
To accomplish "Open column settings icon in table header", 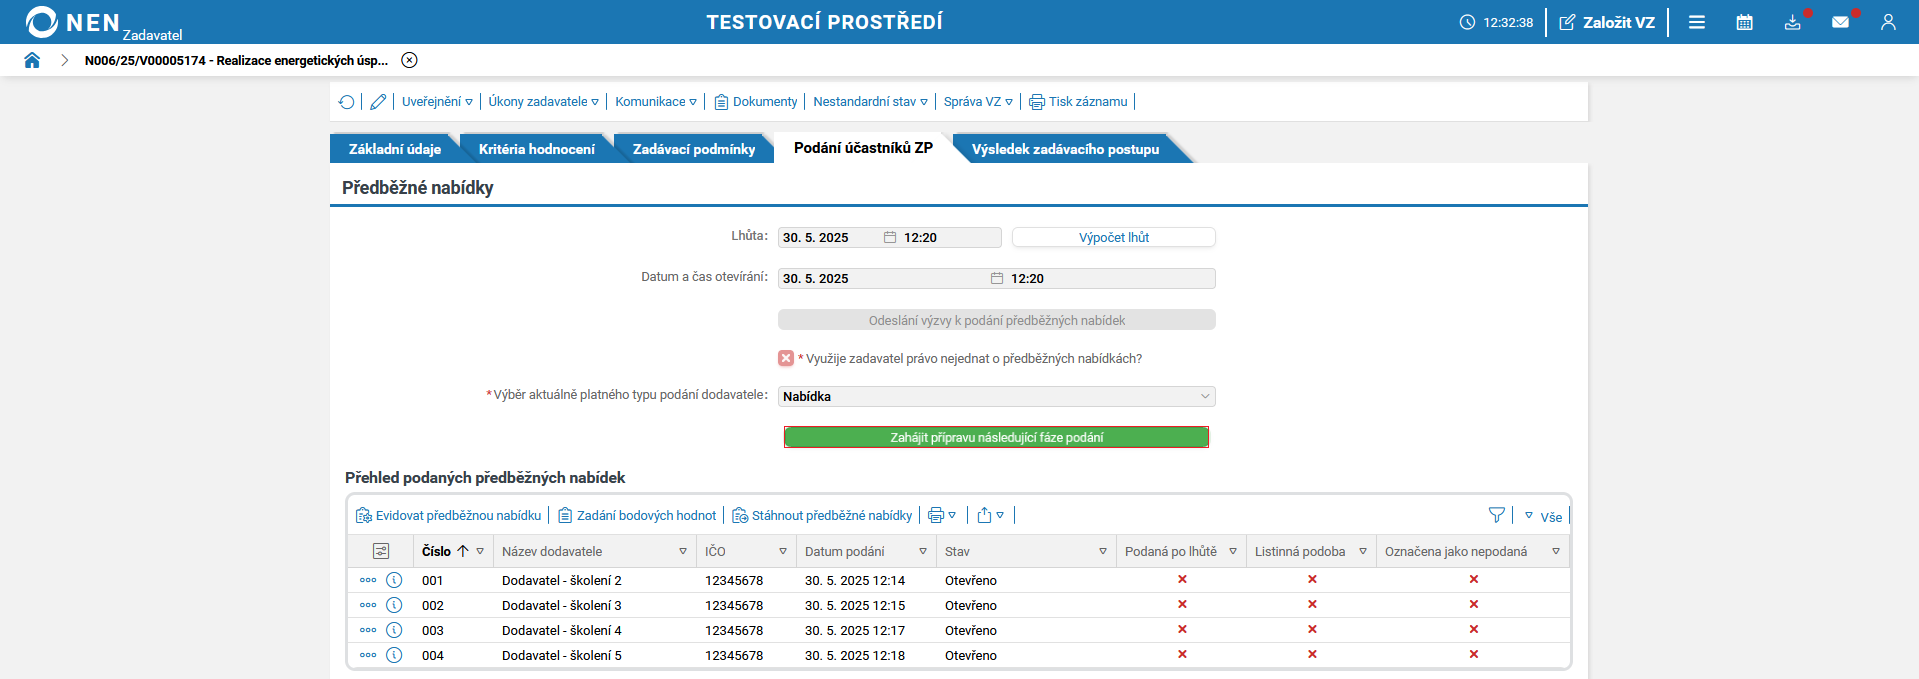I will pos(381,551).
